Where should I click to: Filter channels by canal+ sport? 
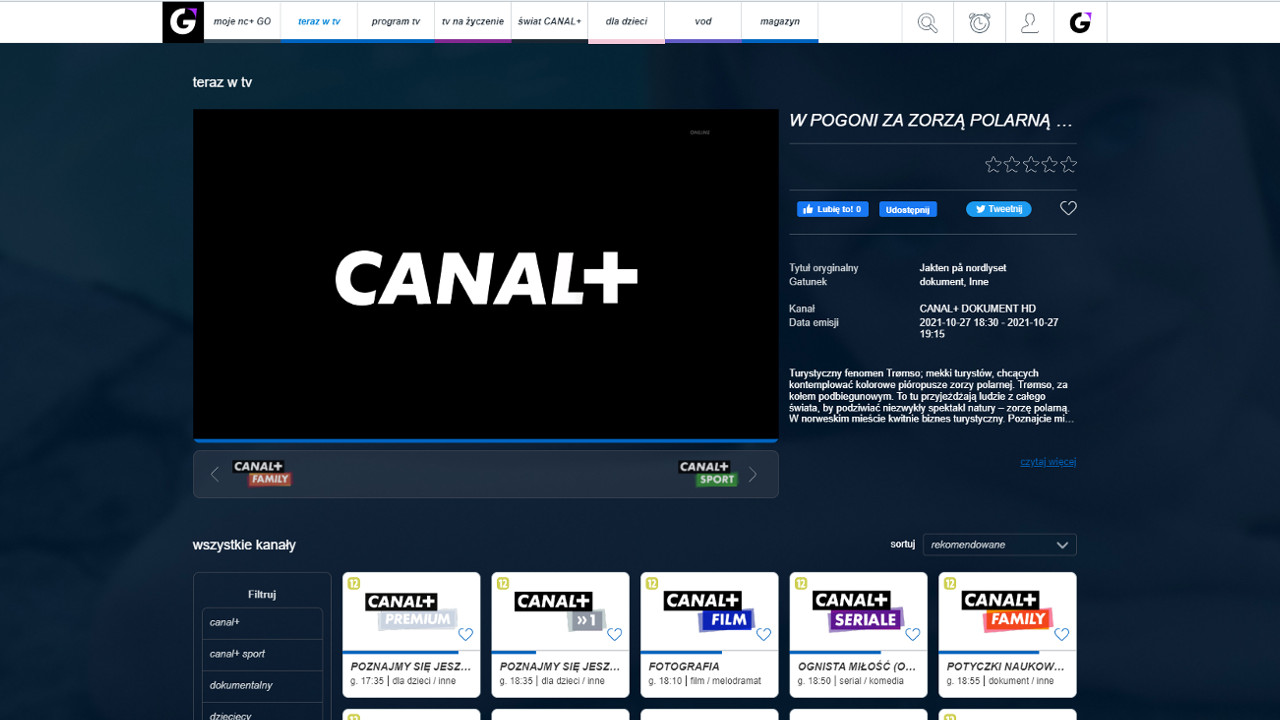262,654
